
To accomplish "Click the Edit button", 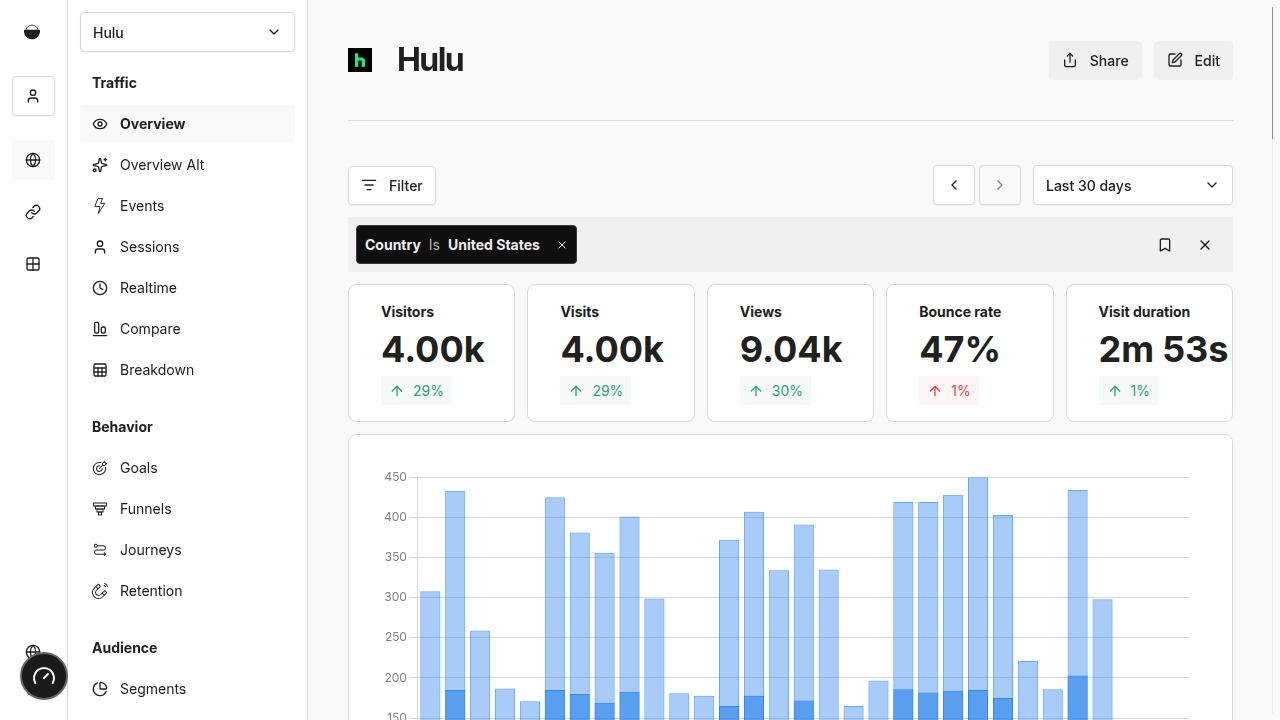I will 1193,61.
